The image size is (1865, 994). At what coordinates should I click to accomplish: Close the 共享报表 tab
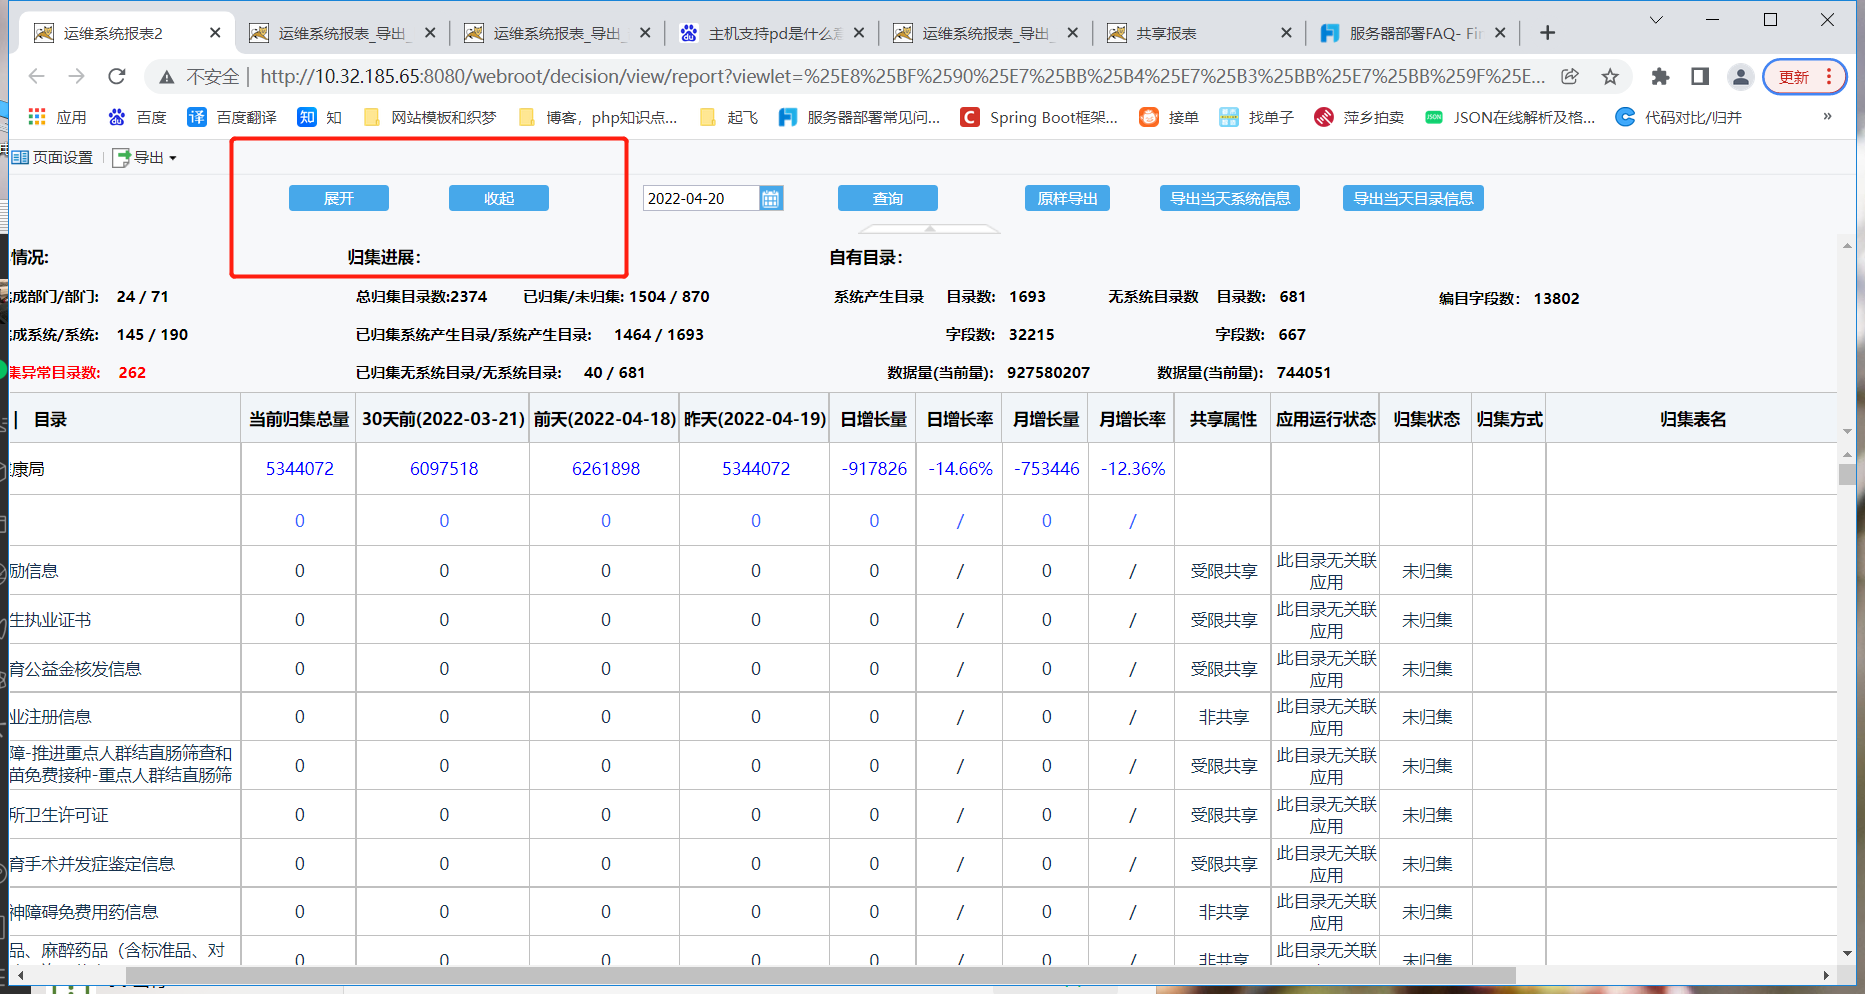[x=1286, y=33]
